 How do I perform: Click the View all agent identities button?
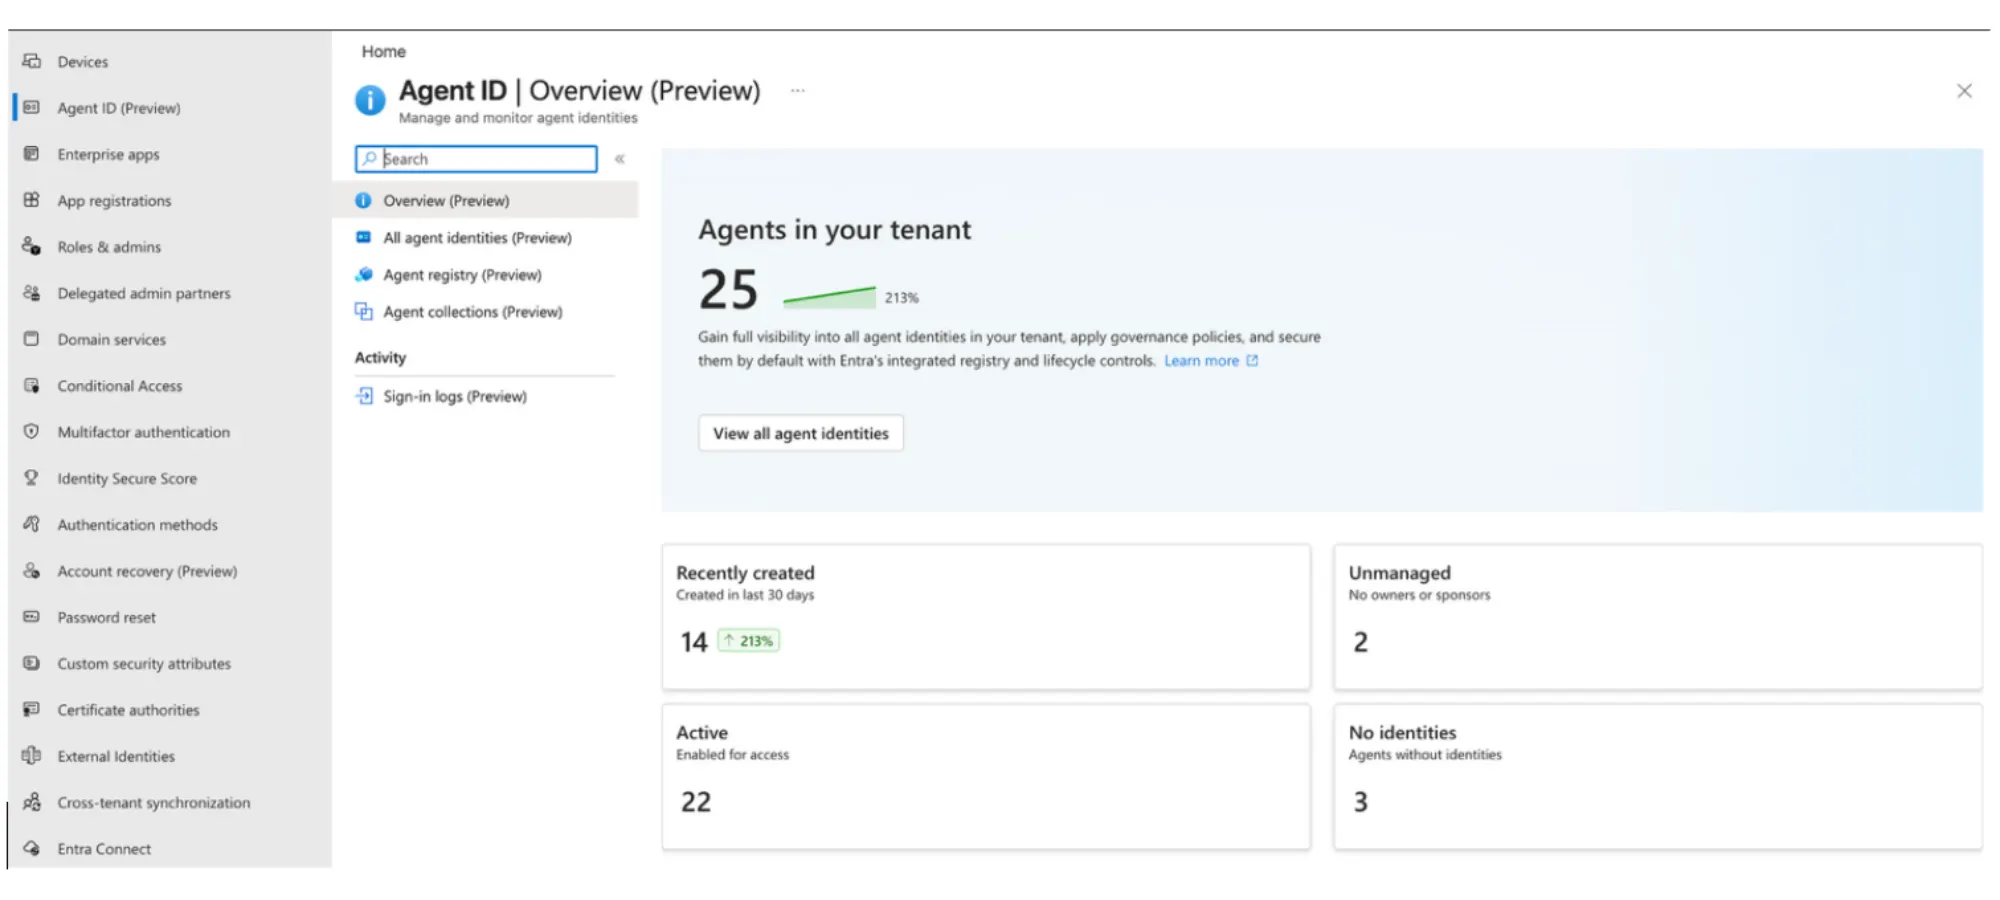801,433
